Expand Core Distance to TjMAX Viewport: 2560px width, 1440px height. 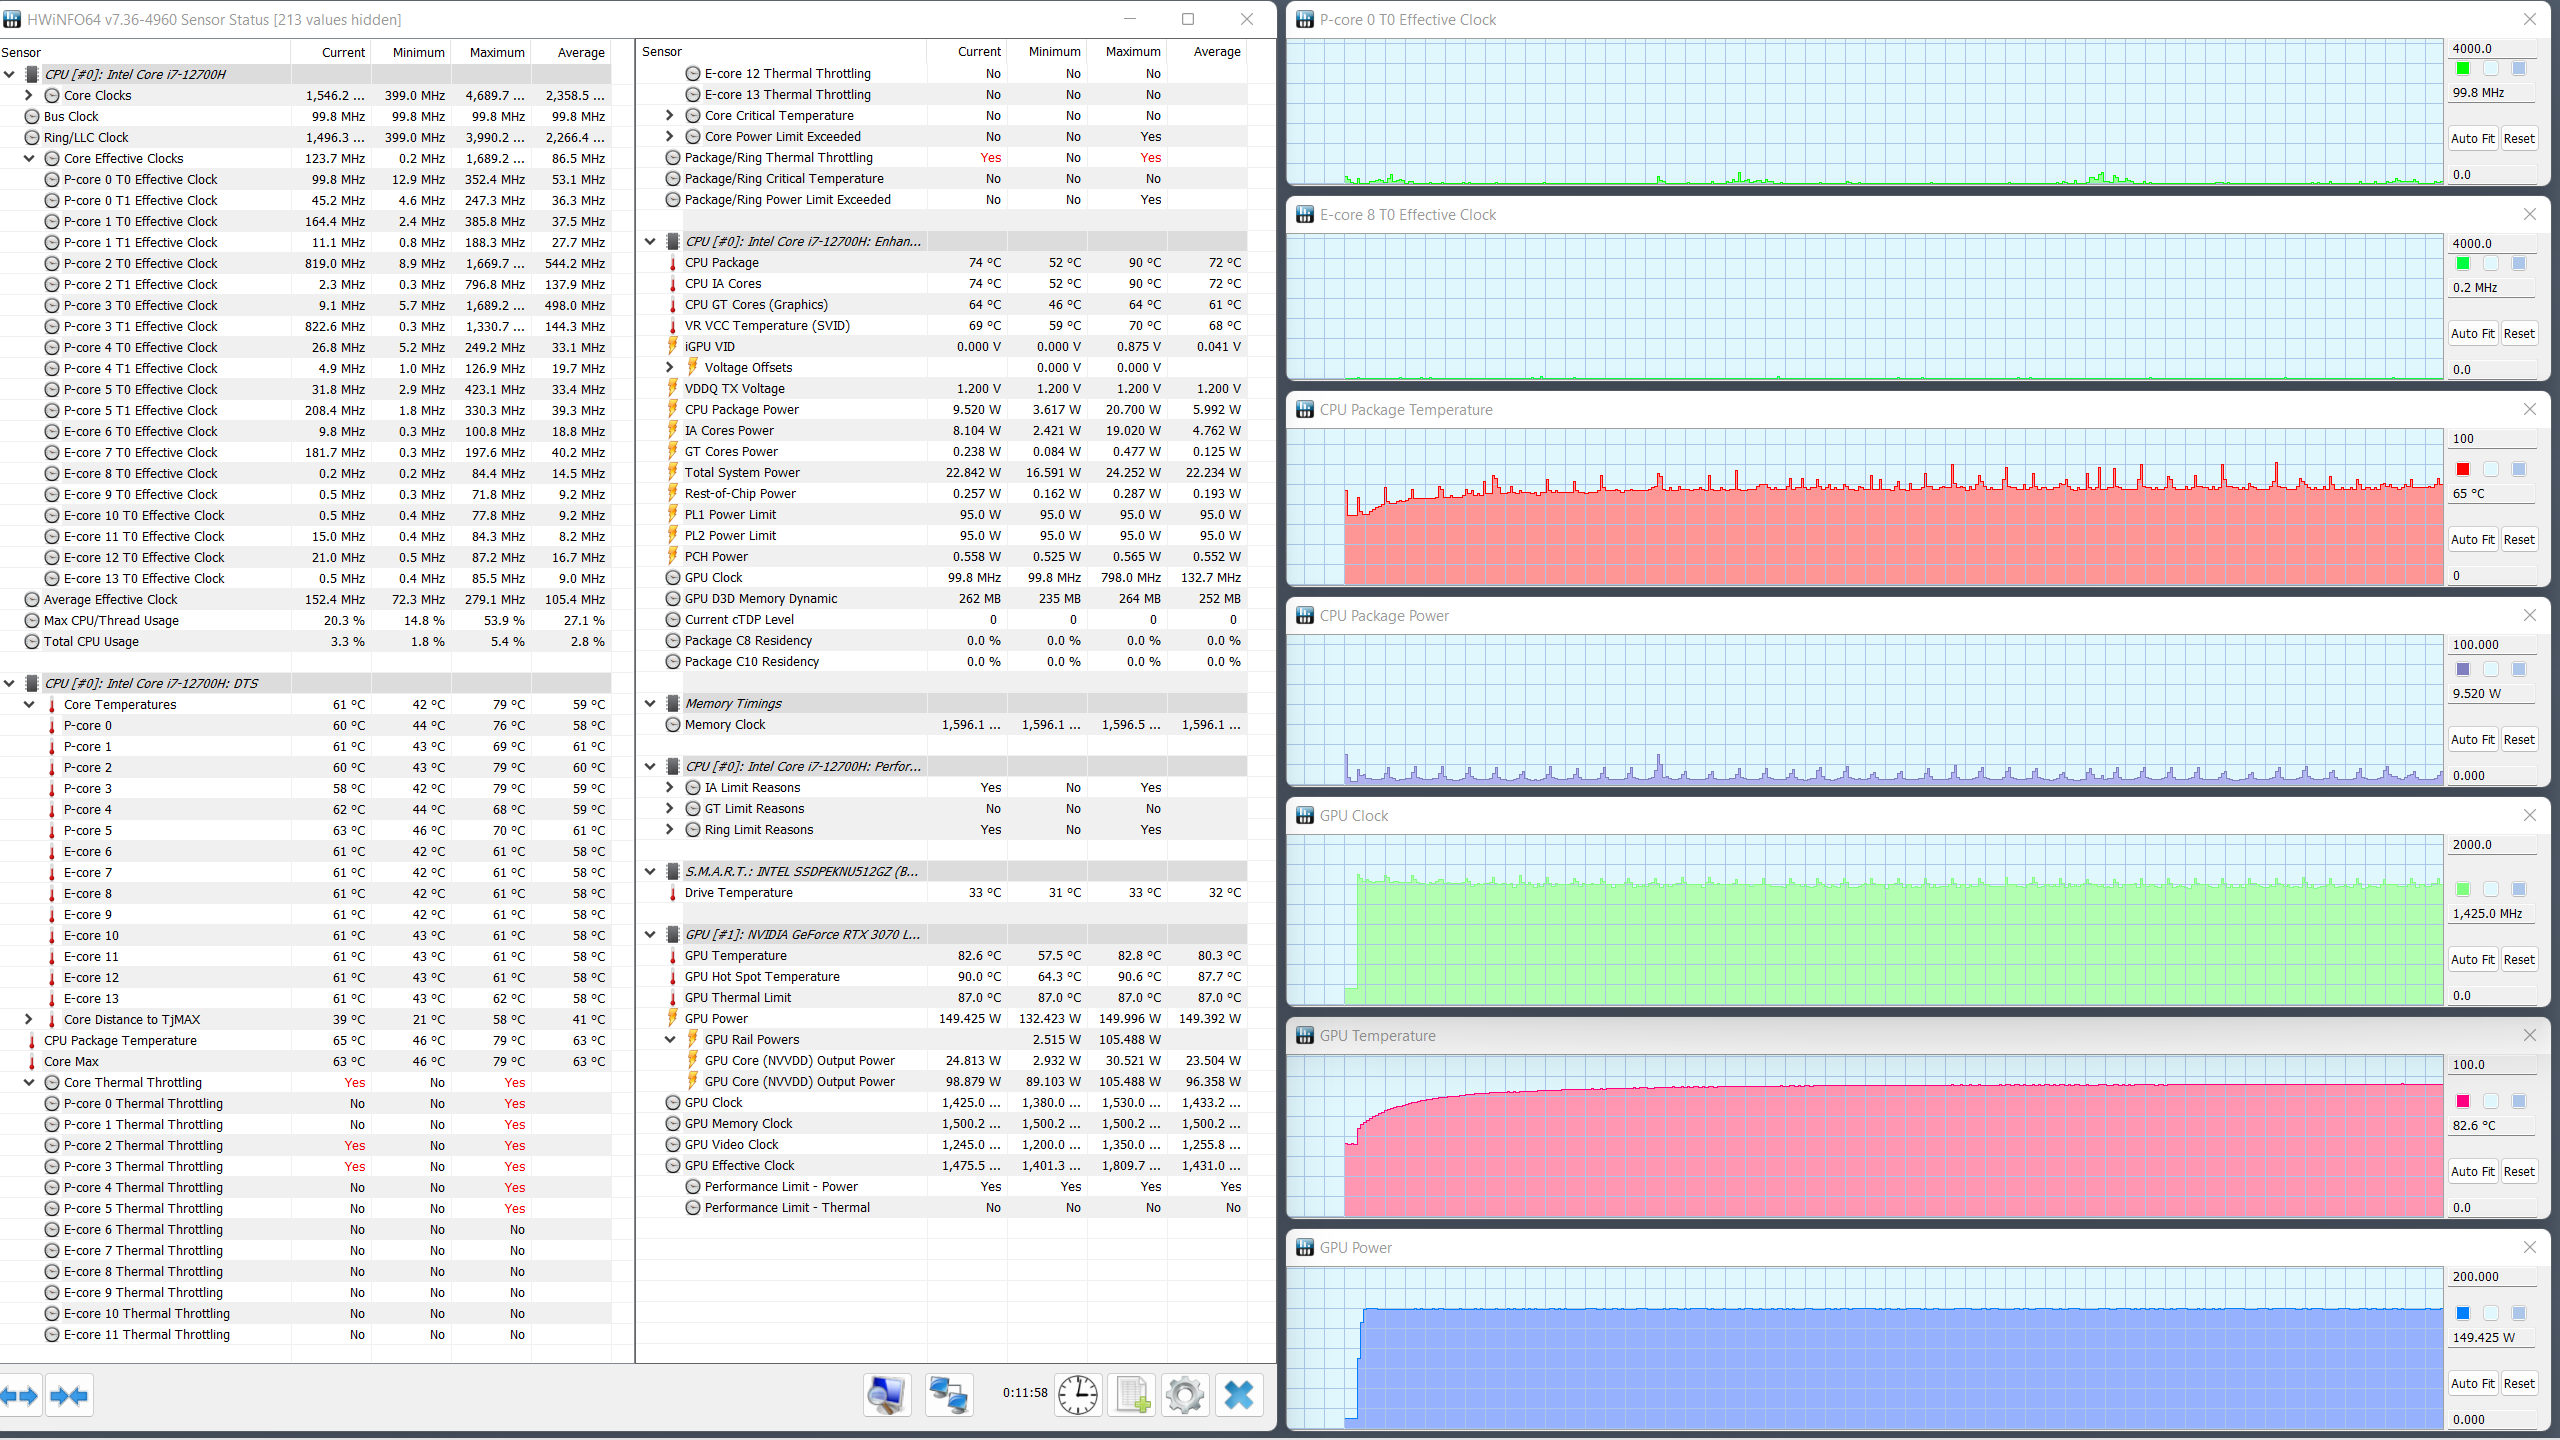point(29,1019)
